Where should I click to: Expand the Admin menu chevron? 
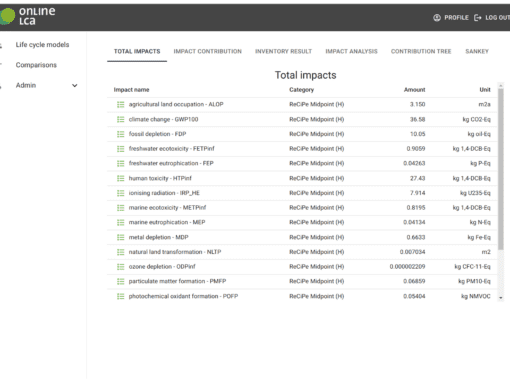click(75, 86)
